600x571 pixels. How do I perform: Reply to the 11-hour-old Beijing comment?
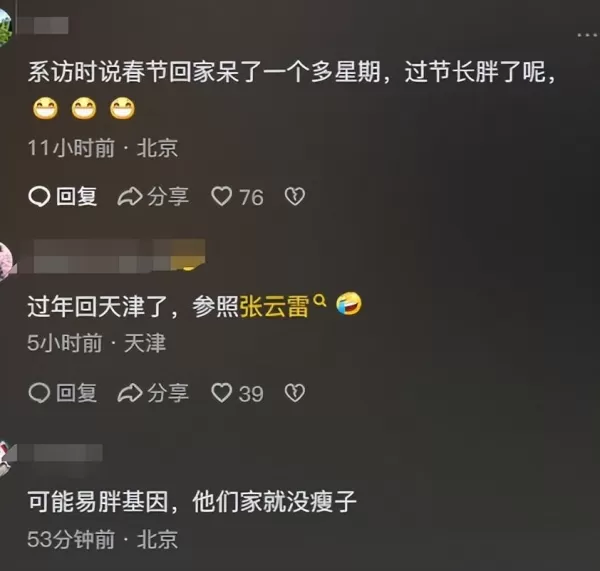pos(62,197)
